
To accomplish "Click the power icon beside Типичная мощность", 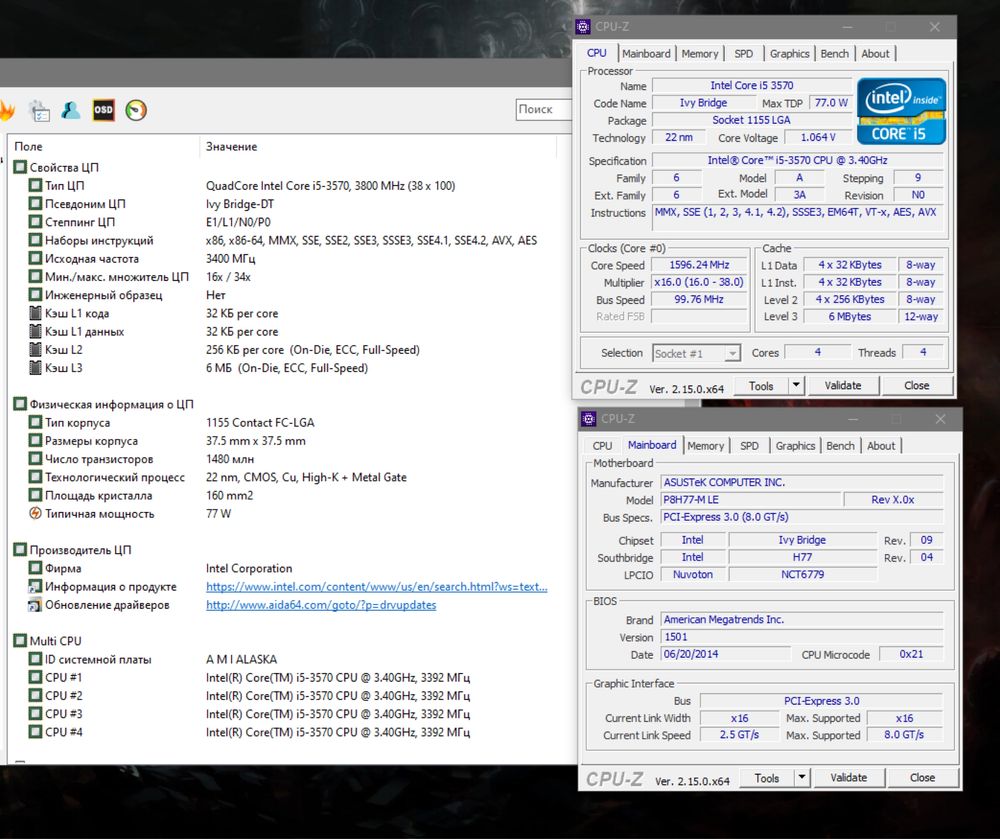I will point(36,513).
